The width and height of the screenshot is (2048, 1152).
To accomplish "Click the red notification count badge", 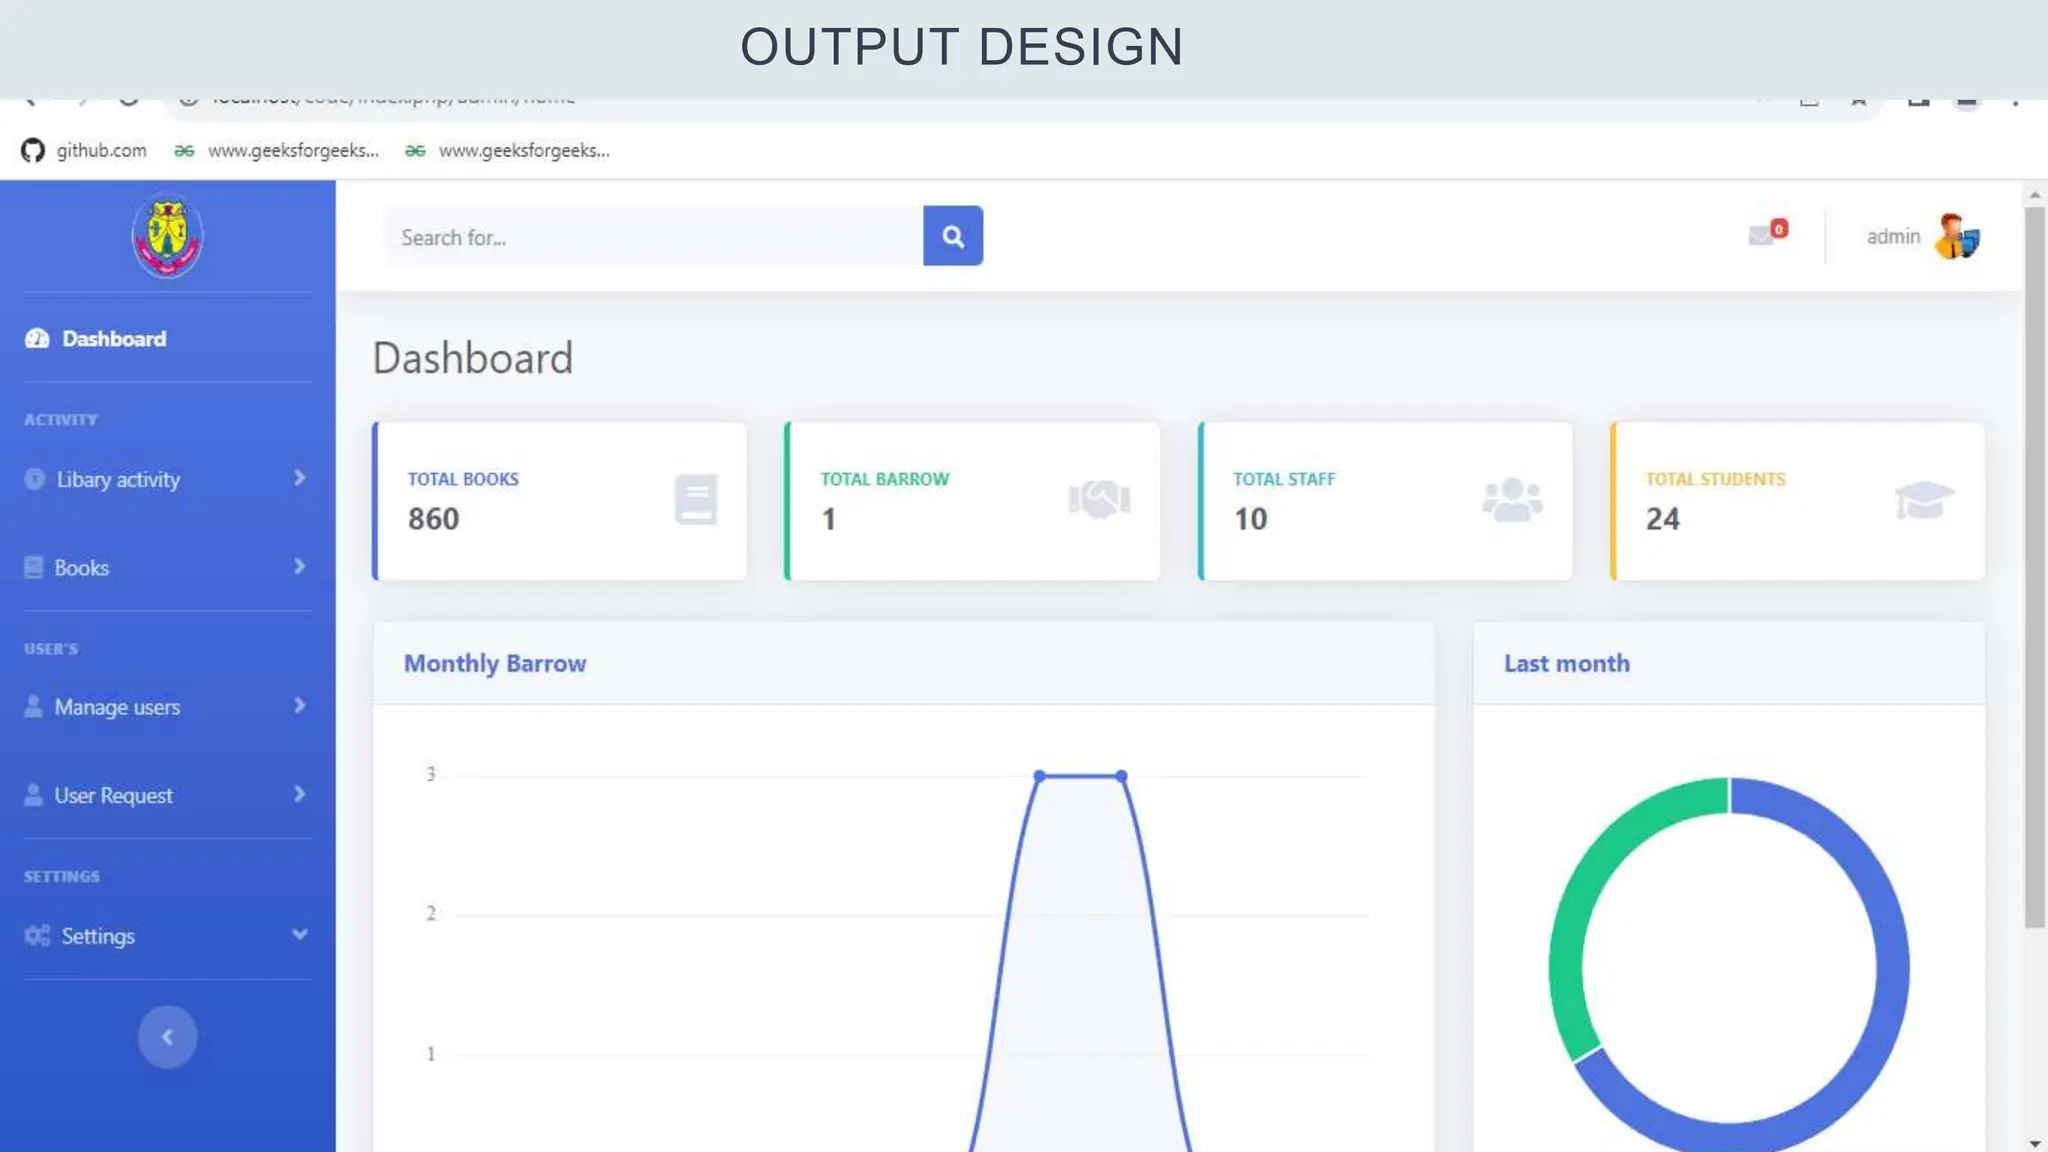I will [1779, 229].
